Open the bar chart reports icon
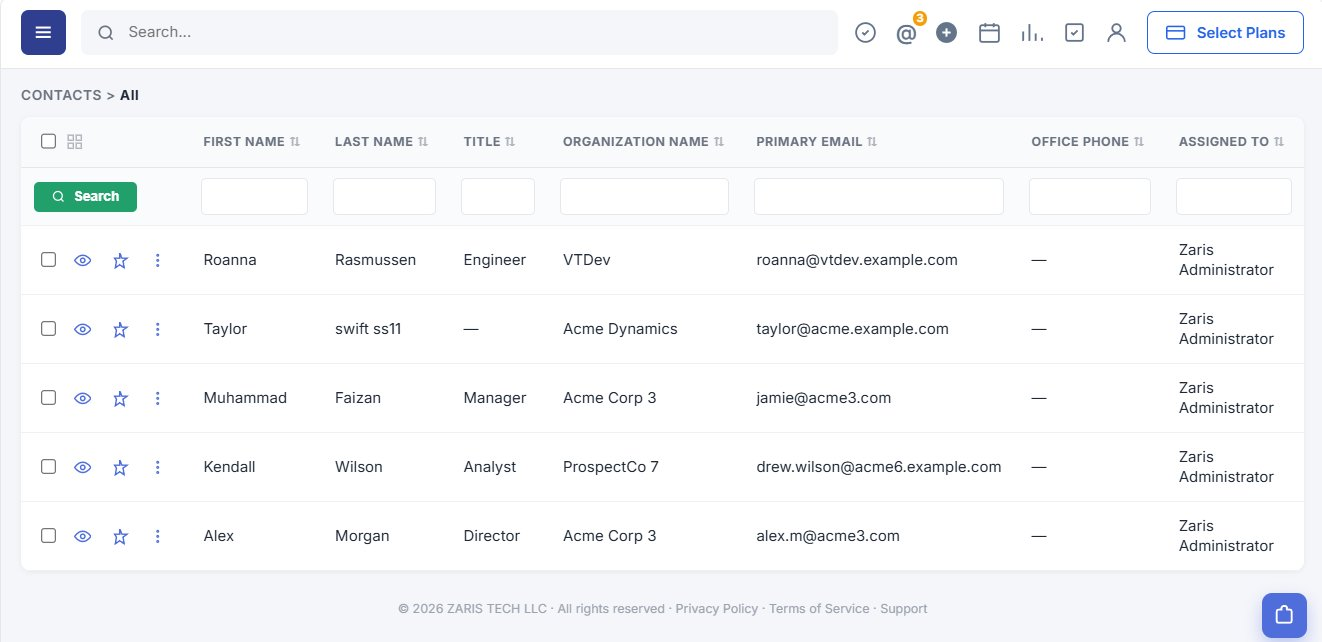Viewport: 1322px width, 642px height. [1032, 33]
